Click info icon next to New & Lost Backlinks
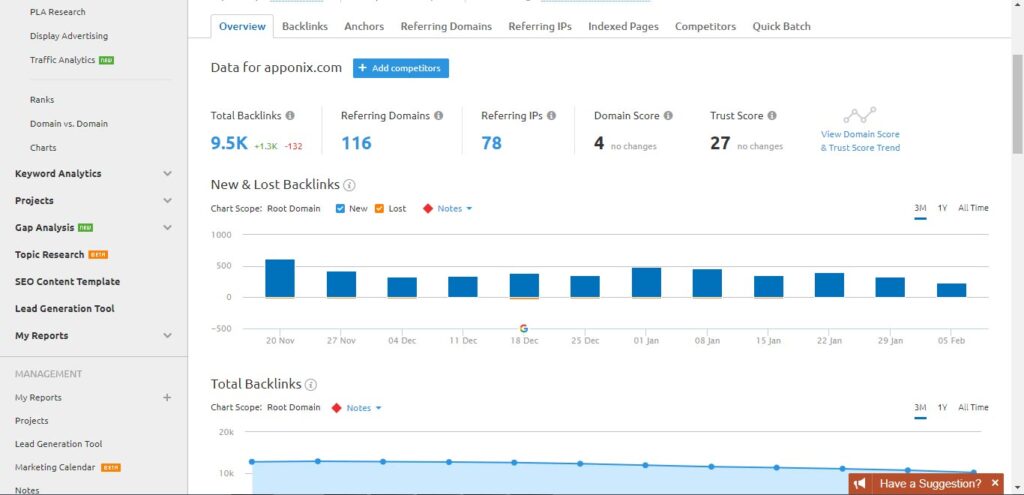The width and height of the screenshot is (1024, 495). [349, 185]
